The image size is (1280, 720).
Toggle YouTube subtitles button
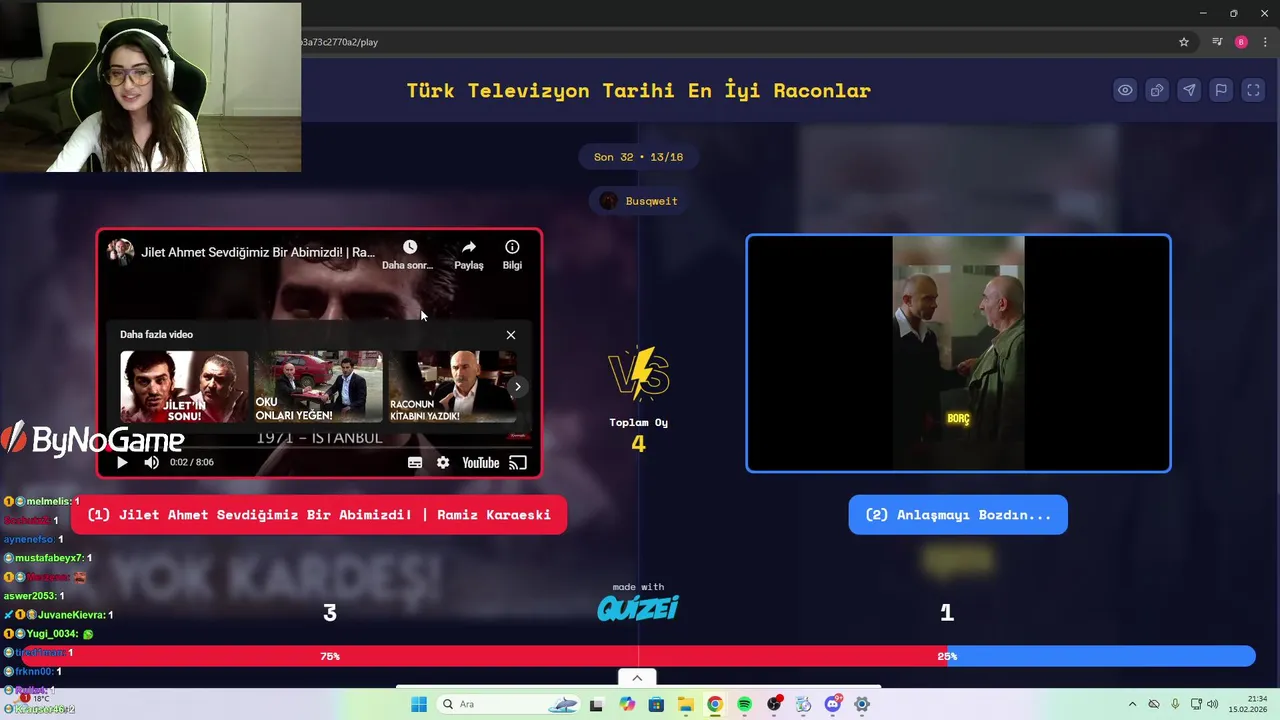click(x=415, y=462)
